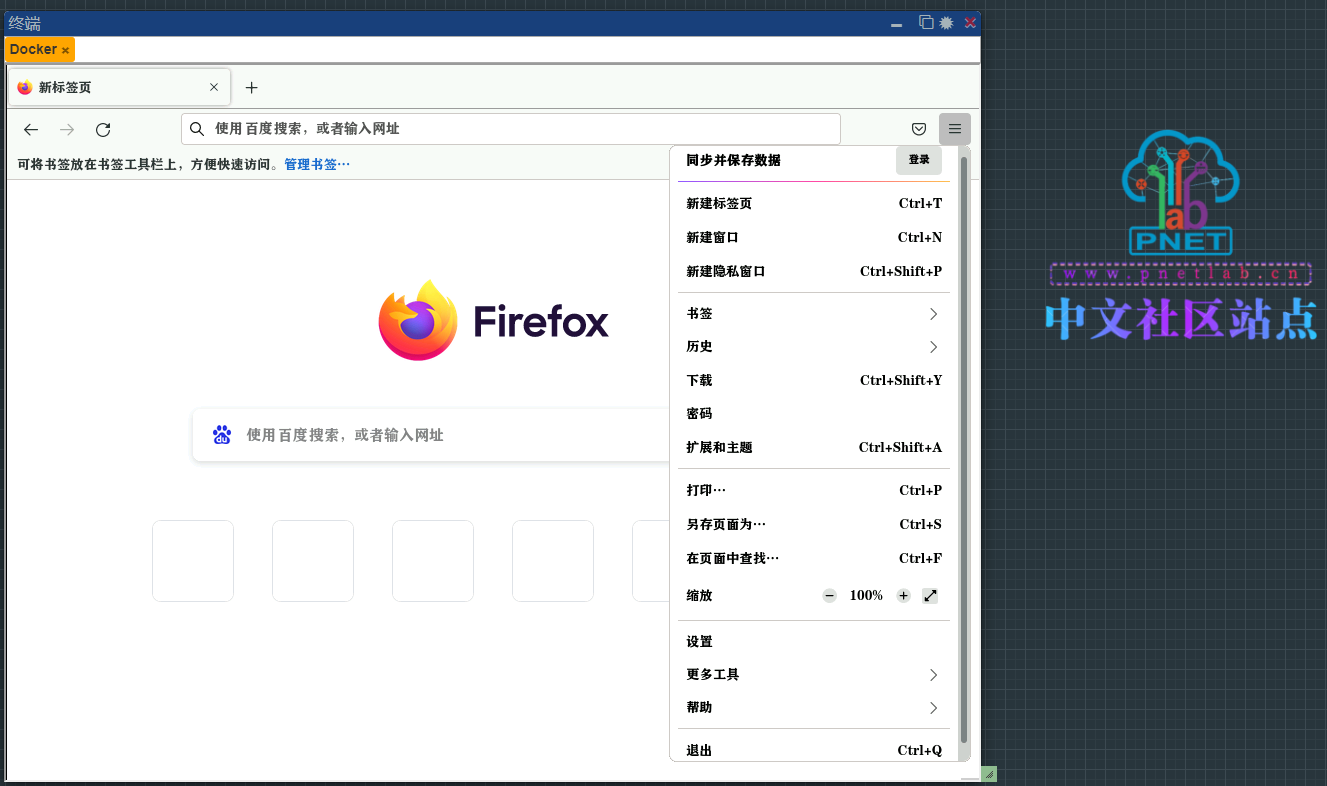
Task: Open 扩展和主题
Action: pyautogui.click(x=814, y=448)
